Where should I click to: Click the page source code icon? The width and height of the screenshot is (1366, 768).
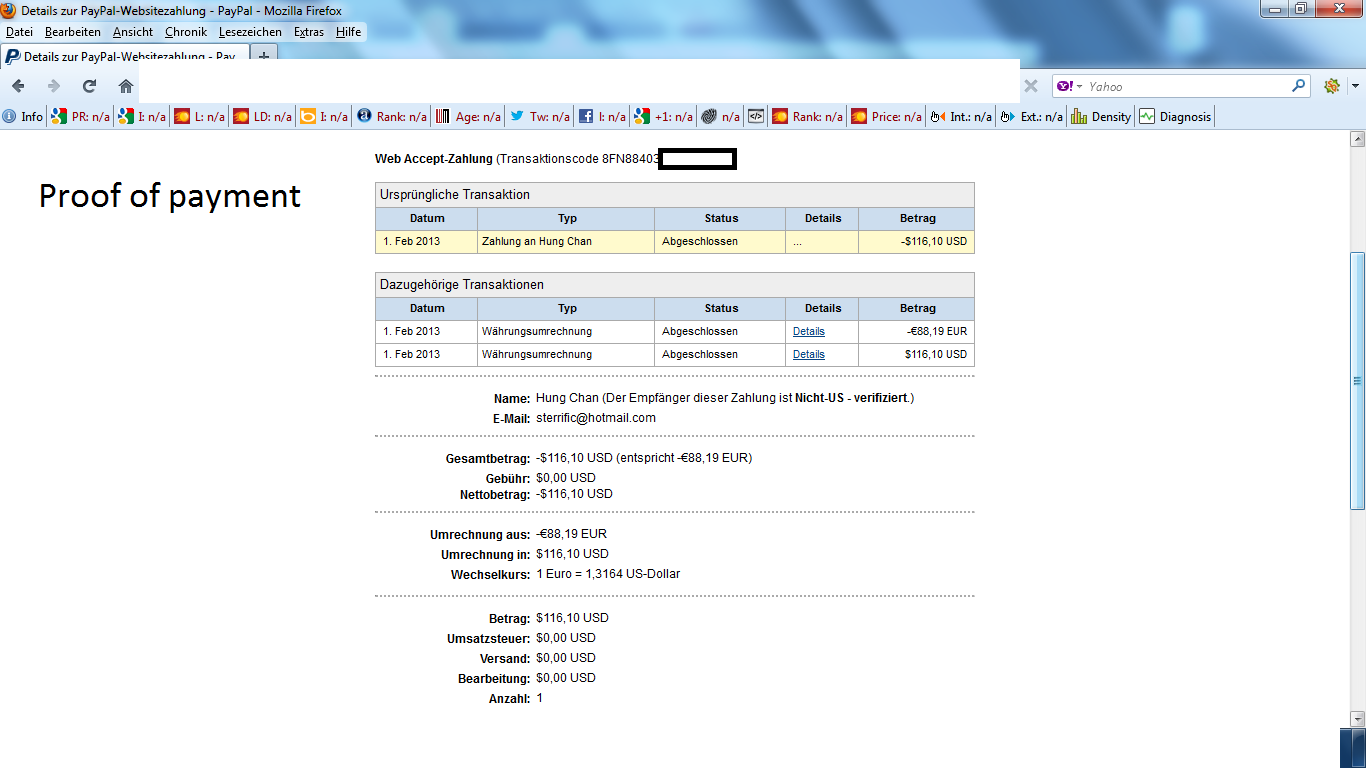pyautogui.click(x=756, y=117)
